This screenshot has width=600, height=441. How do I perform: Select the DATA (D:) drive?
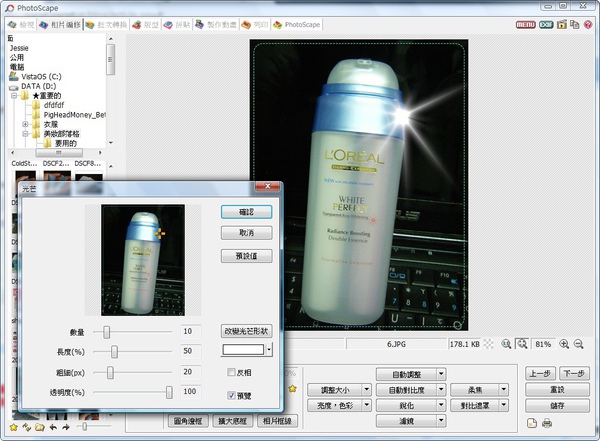(x=39, y=86)
